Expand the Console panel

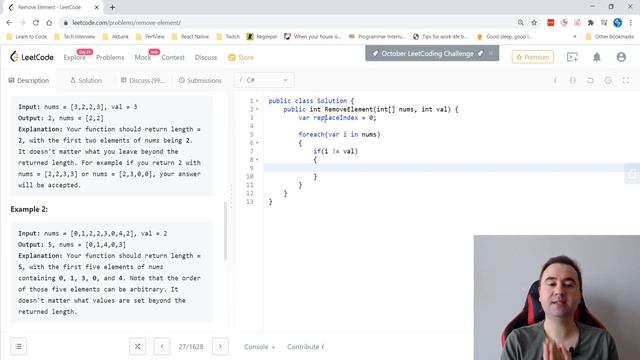tap(259, 347)
